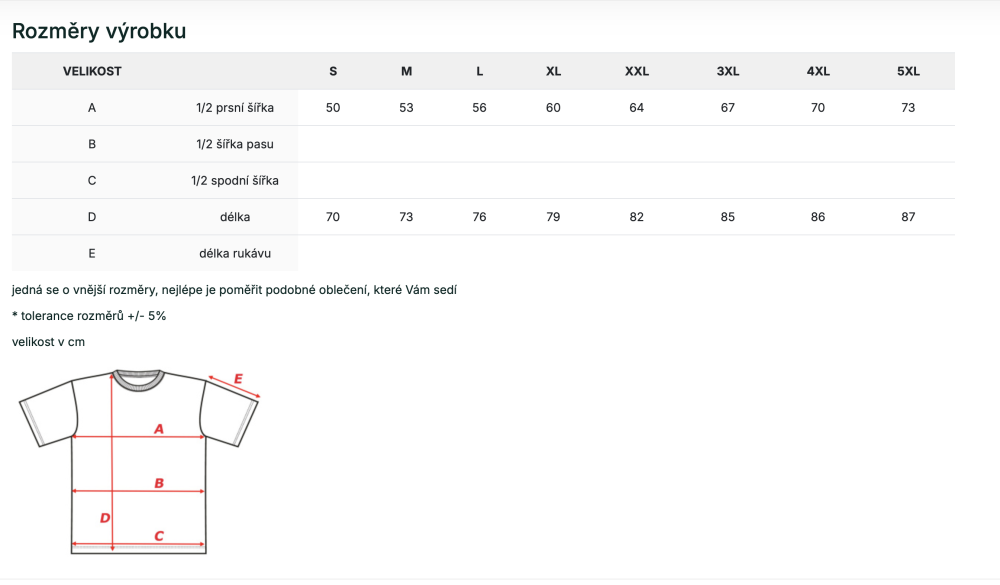Click the sleeve label E on the shirt diagram
The height and width of the screenshot is (585, 1000).
[x=238, y=379]
